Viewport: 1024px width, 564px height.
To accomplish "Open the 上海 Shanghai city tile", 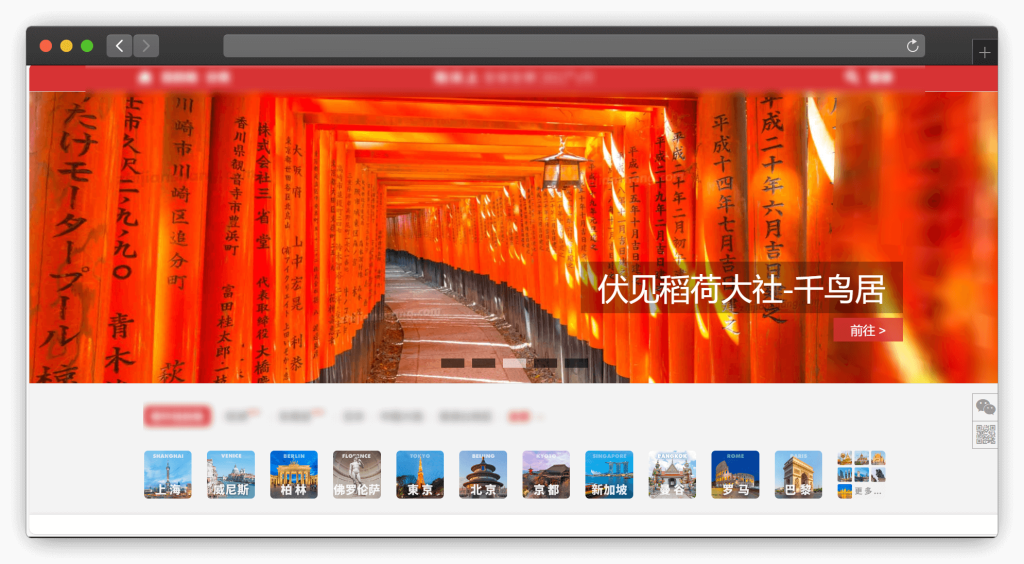I will (168, 475).
